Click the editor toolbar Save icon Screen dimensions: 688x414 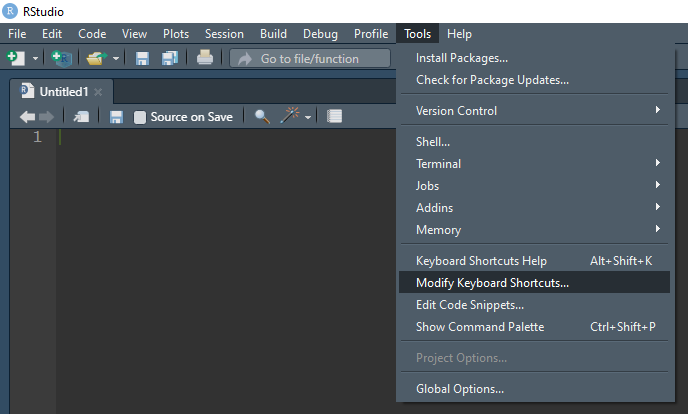click(x=116, y=117)
